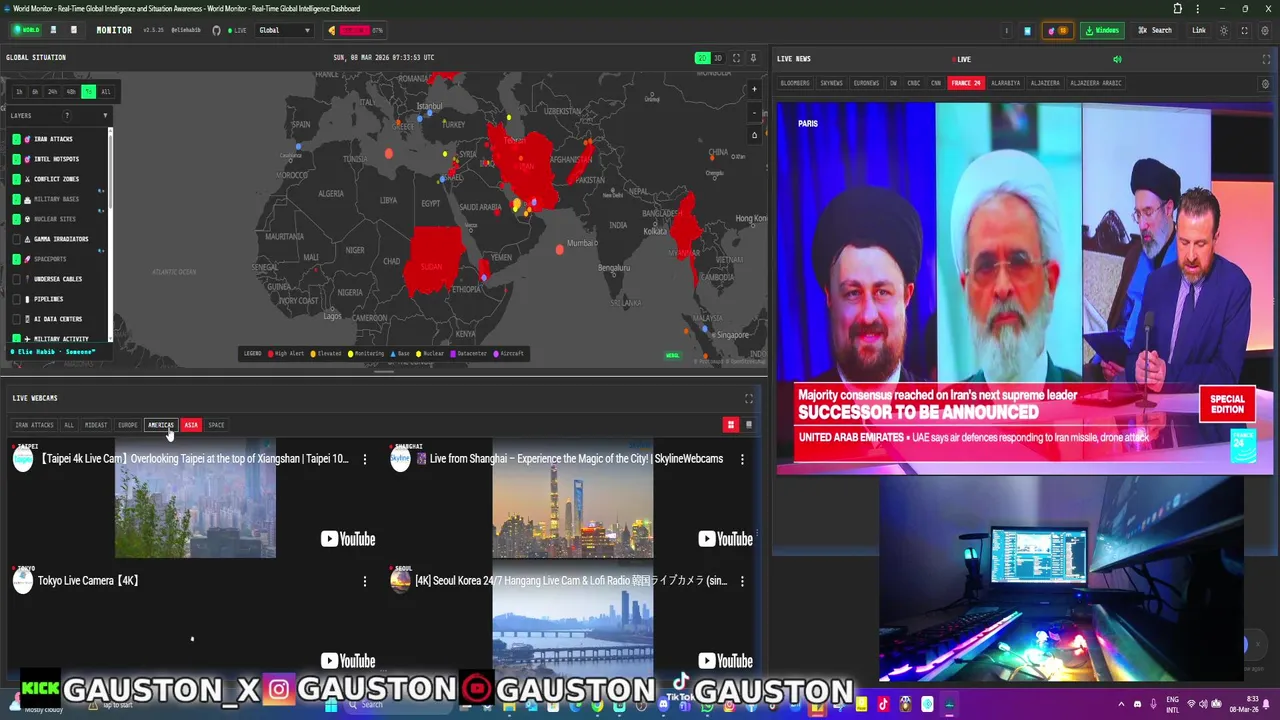Toggle Intel Hotspots layer checkbox

16,159
